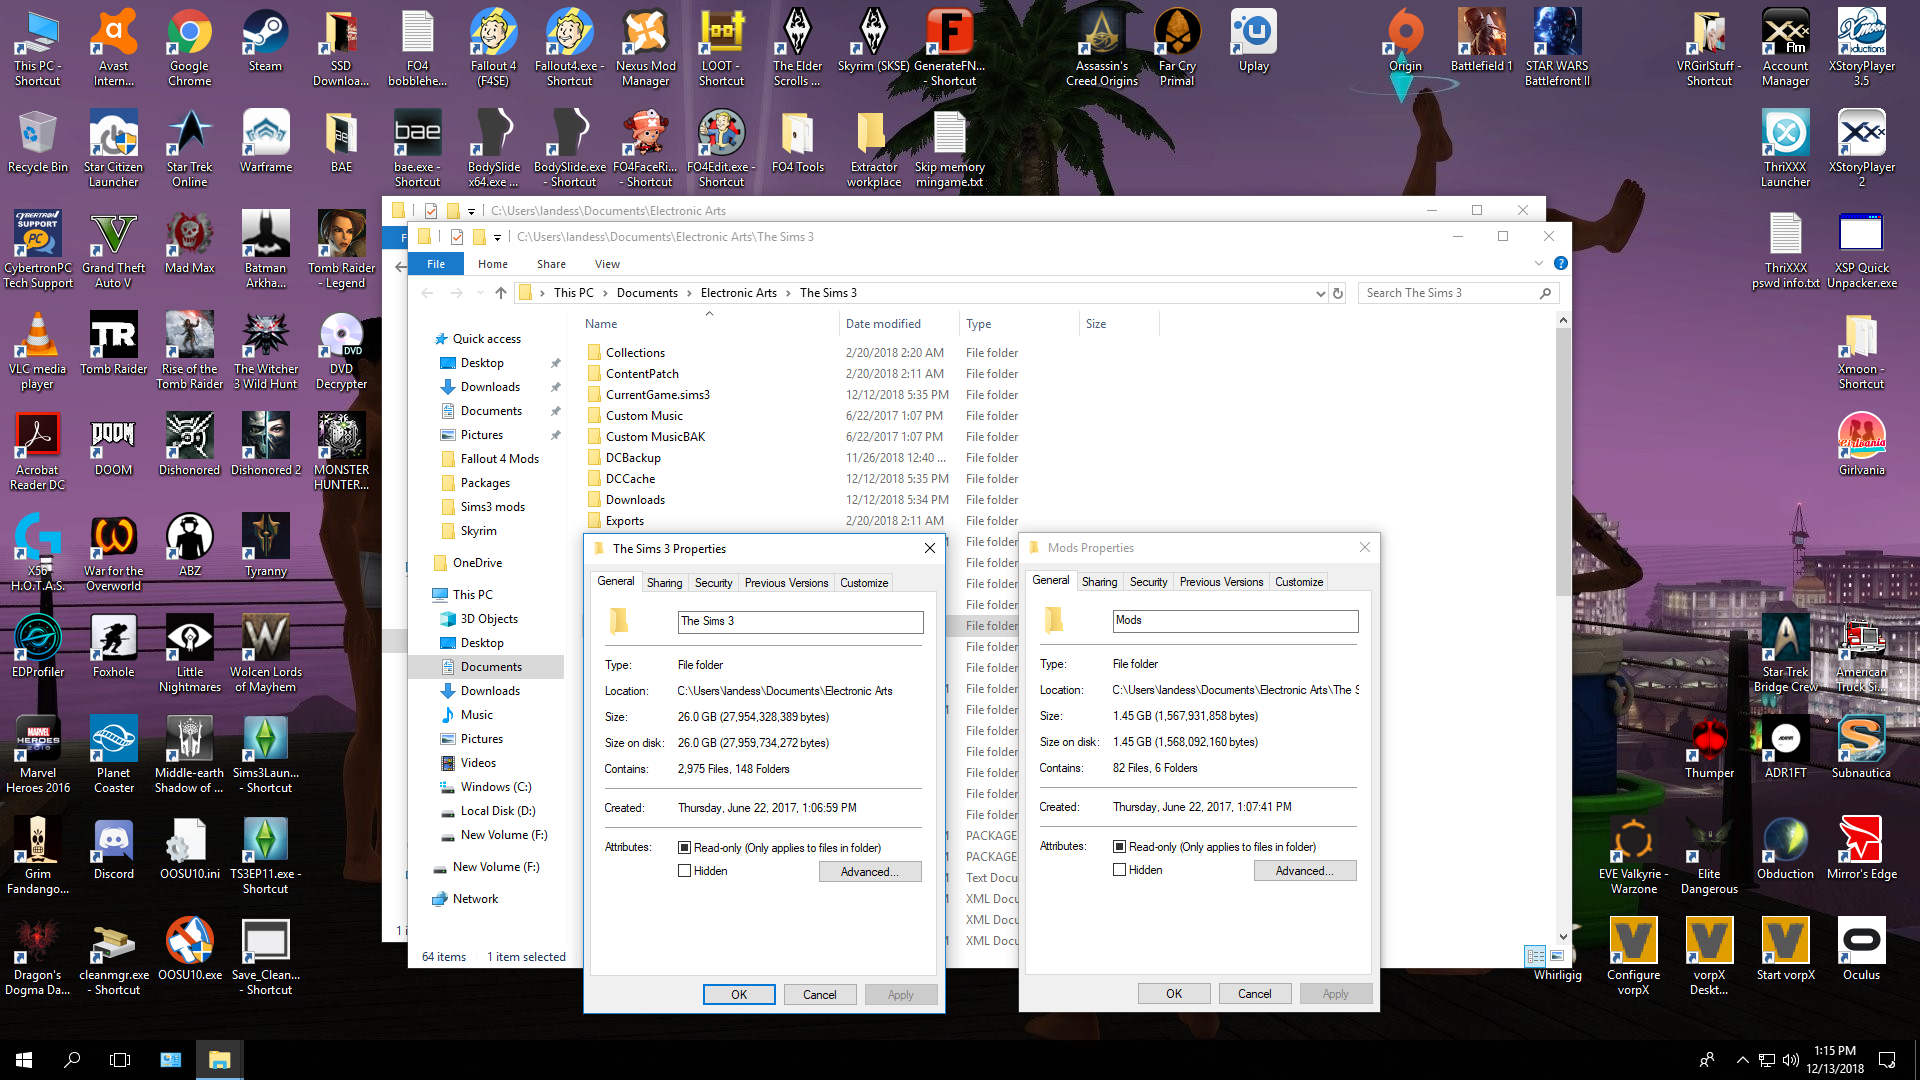Open the Planet Coaster desktop icon

point(113,755)
